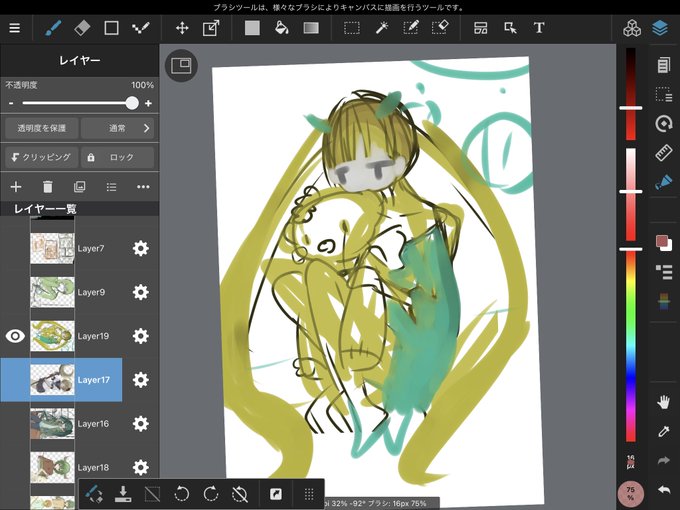Add a new layer with plus icon
This screenshot has width=680, height=510.
(x=16, y=187)
